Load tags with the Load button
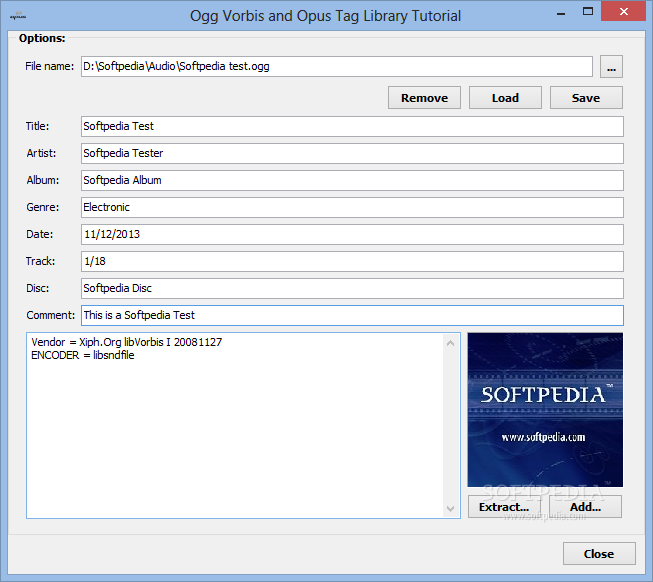This screenshot has width=653, height=582. 505,98
